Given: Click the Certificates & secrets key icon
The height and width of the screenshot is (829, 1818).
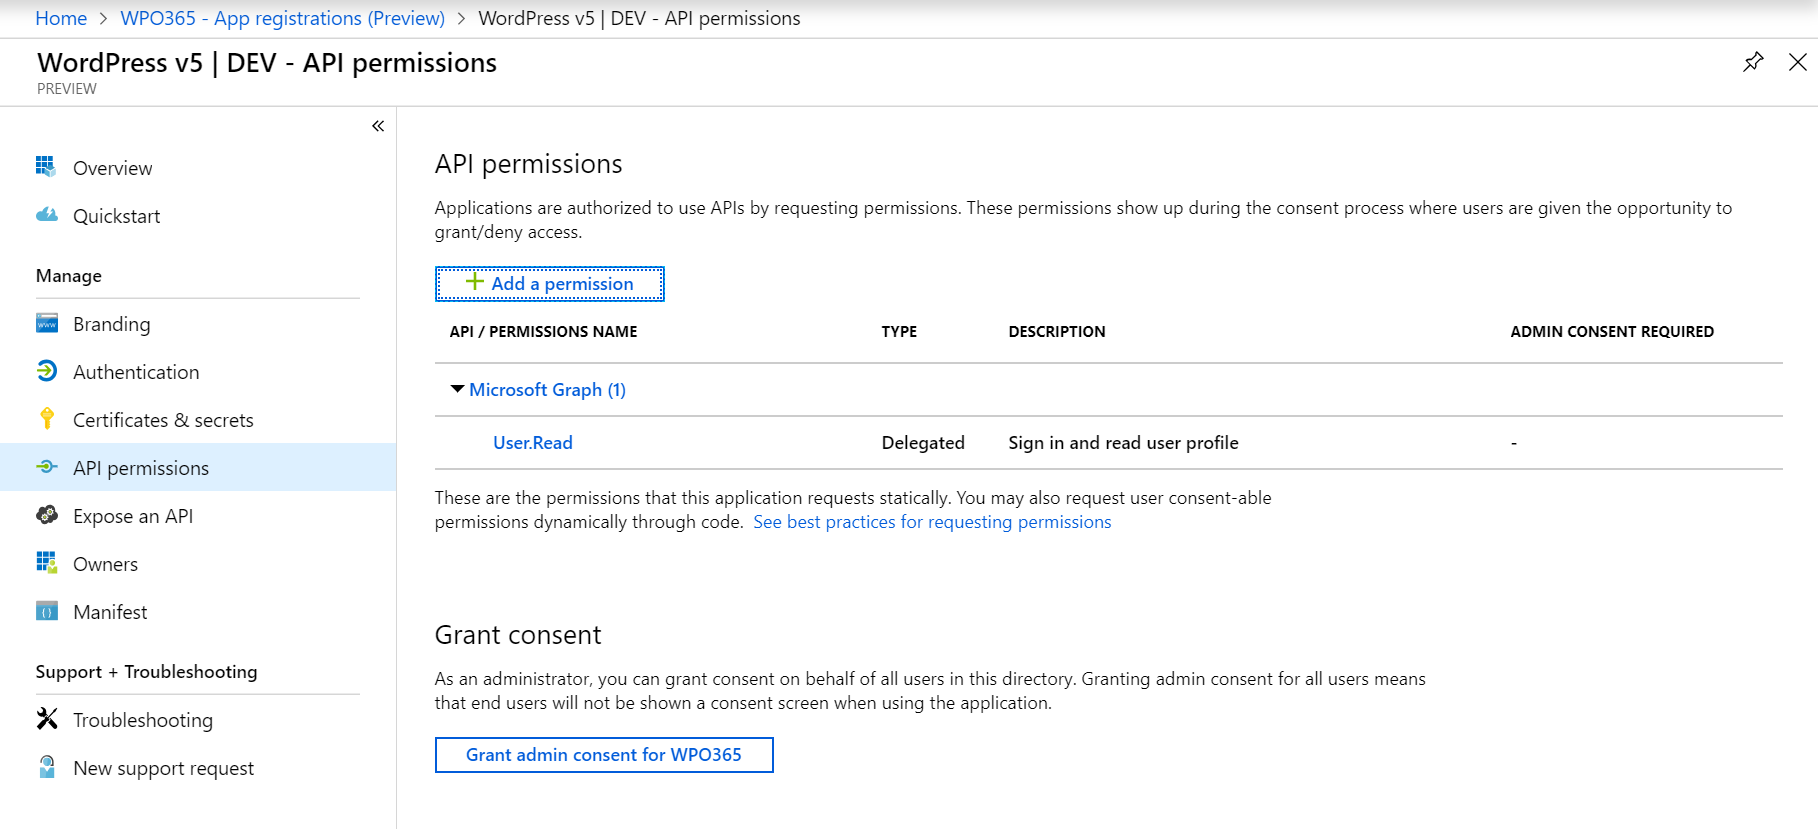Looking at the screenshot, I should coord(46,419).
